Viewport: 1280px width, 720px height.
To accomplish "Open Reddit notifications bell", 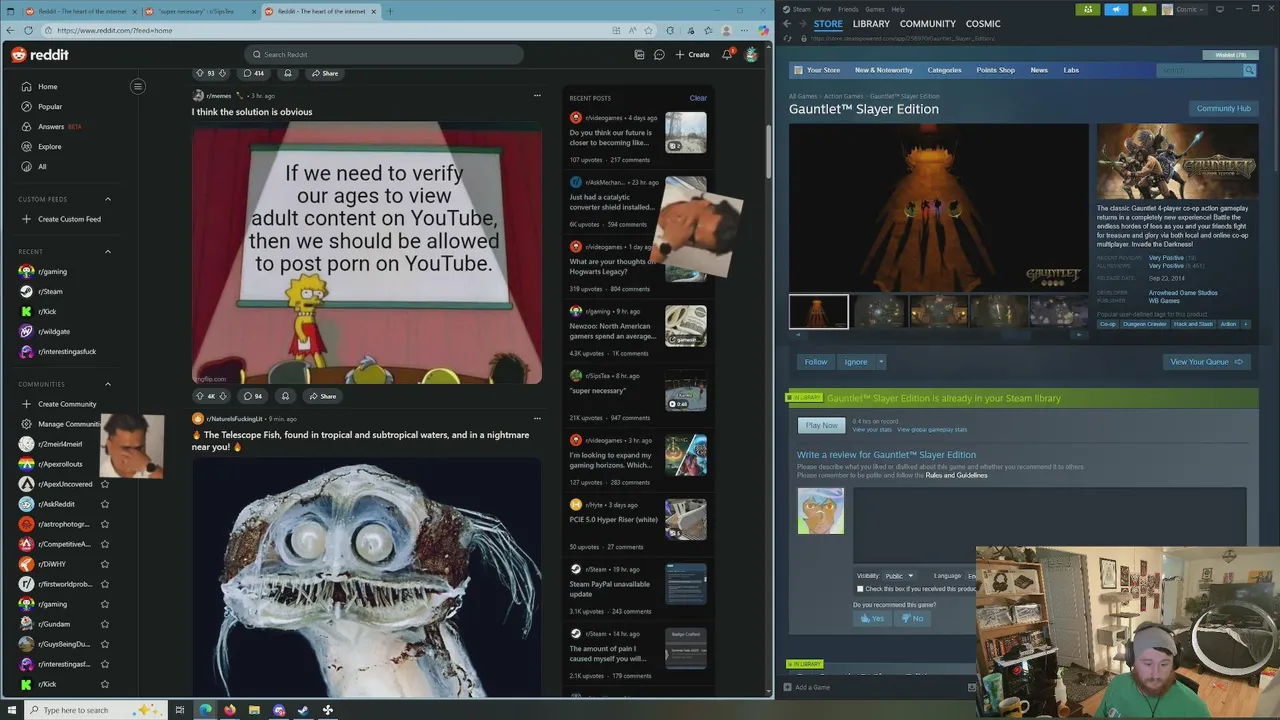I will pos(727,55).
